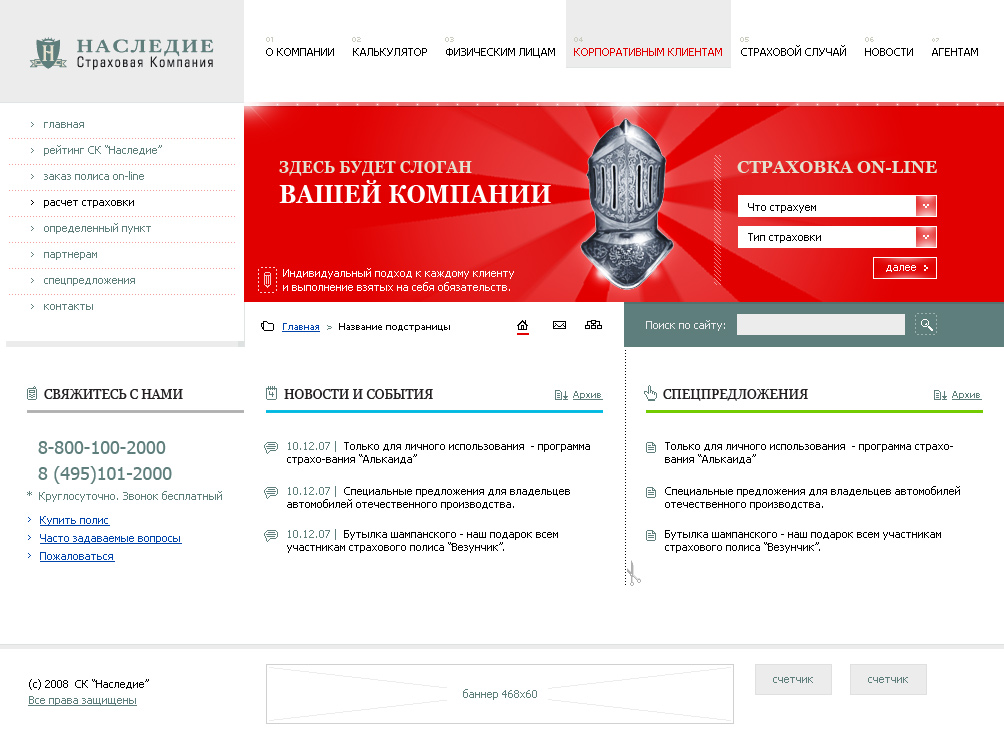Click the magnifier icon to run a search
Screen dimensions: 1004x740
tap(925, 324)
